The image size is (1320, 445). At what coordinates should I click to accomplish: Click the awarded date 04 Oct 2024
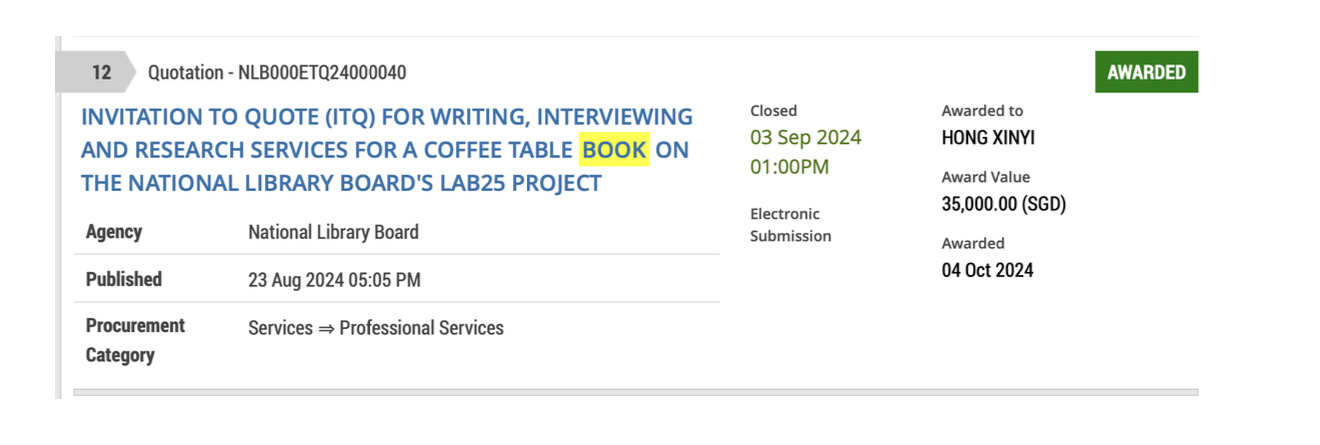987,270
